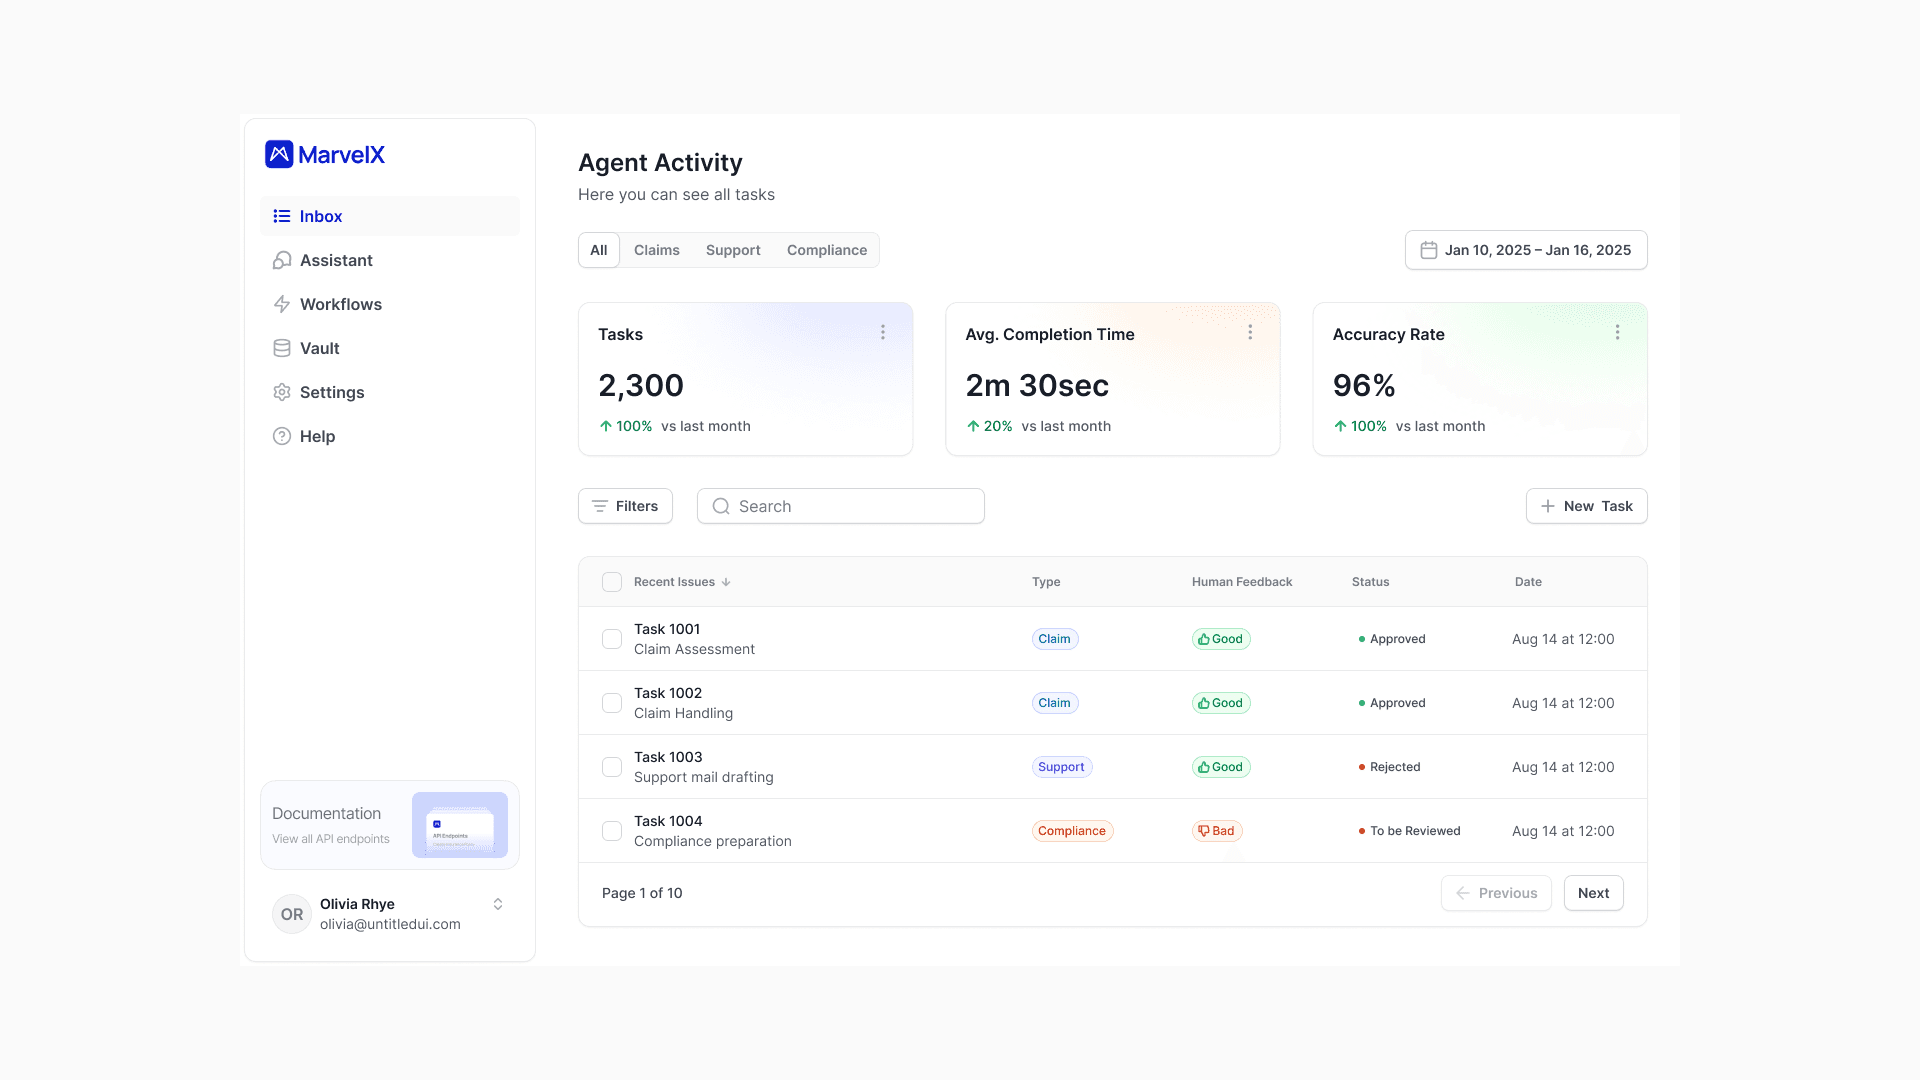The image size is (1920, 1080).
Task: Check the box for Task 1003
Action: pyautogui.click(x=612, y=767)
